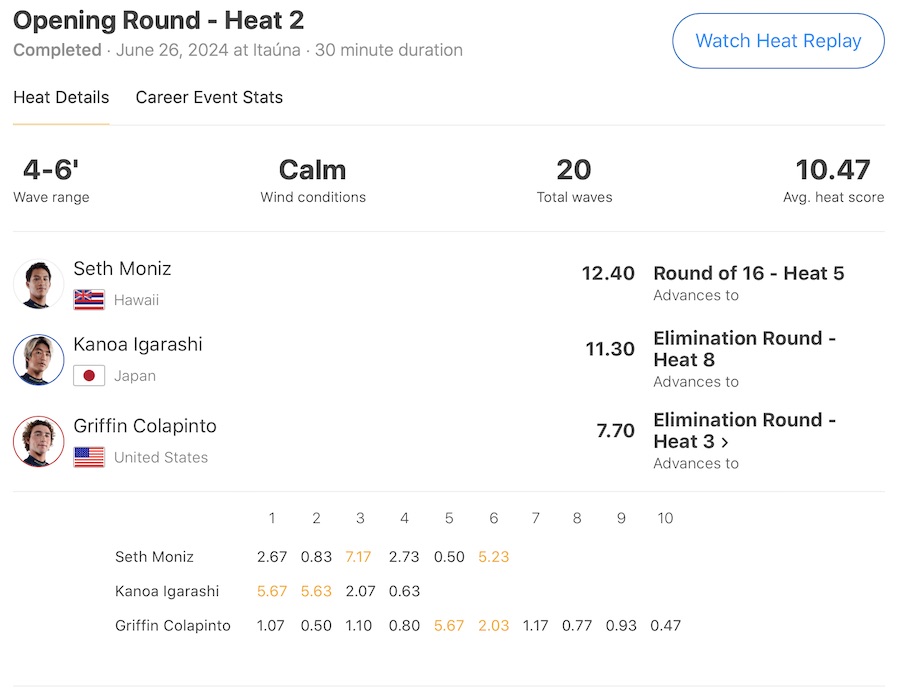Switch to the Career Event Stats tab
This screenshot has height=693, width=900.
209,97
